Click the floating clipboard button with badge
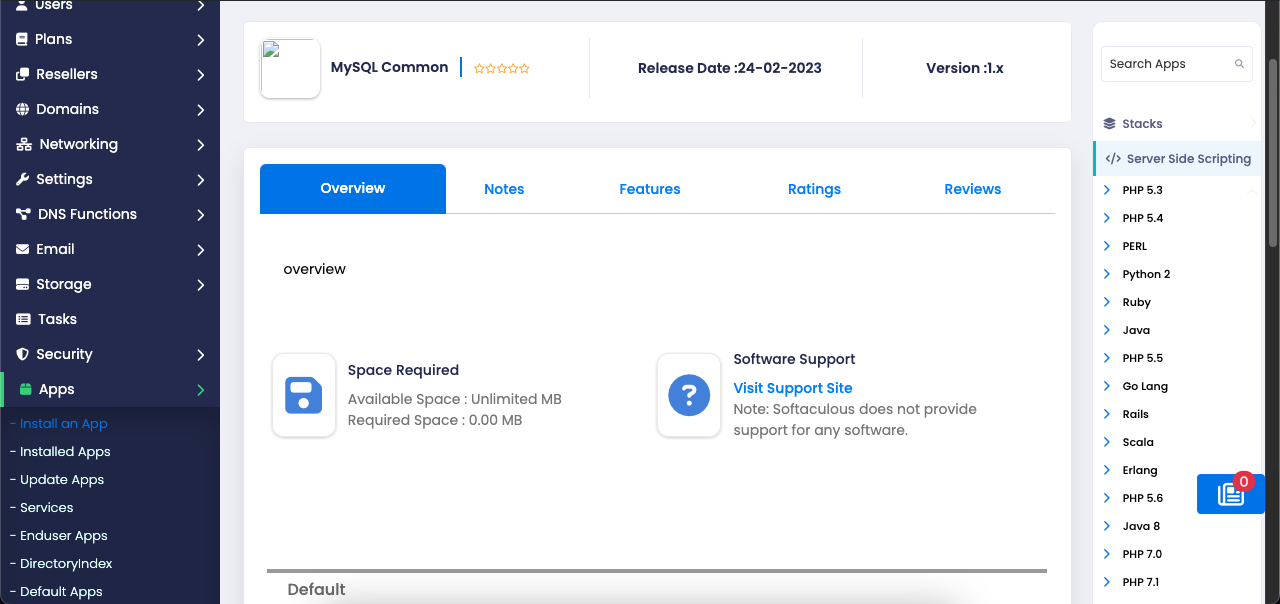1280x604 pixels. [x=1230, y=494]
